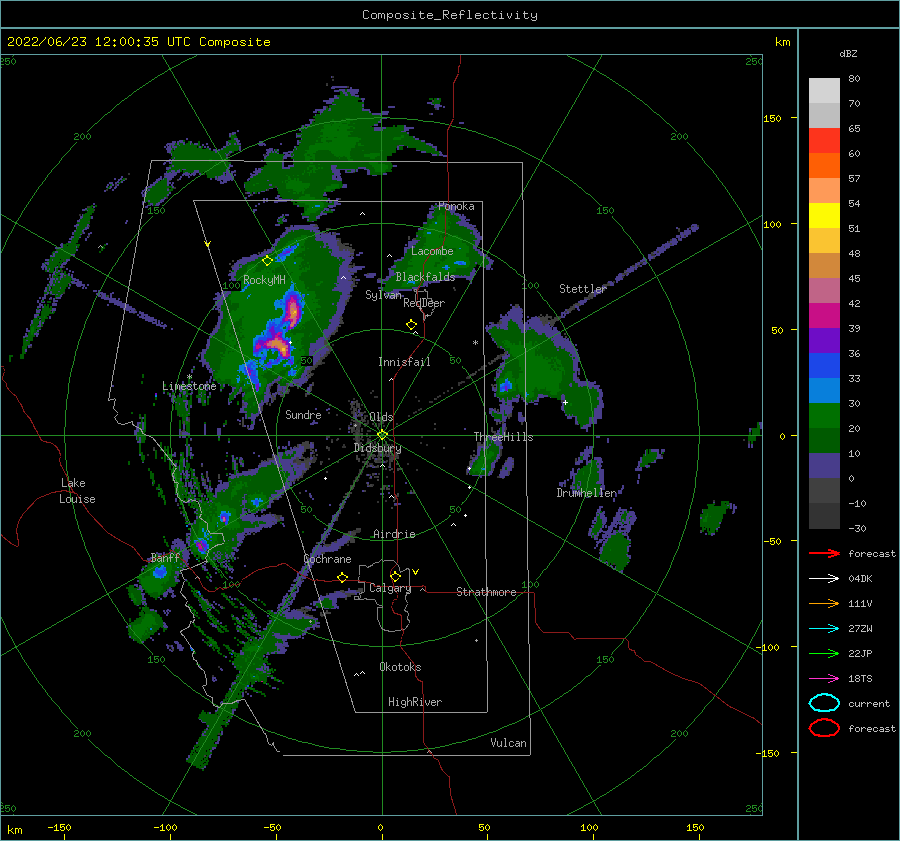Click the Drumheller city label
The image size is (900, 841).
click(587, 493)
